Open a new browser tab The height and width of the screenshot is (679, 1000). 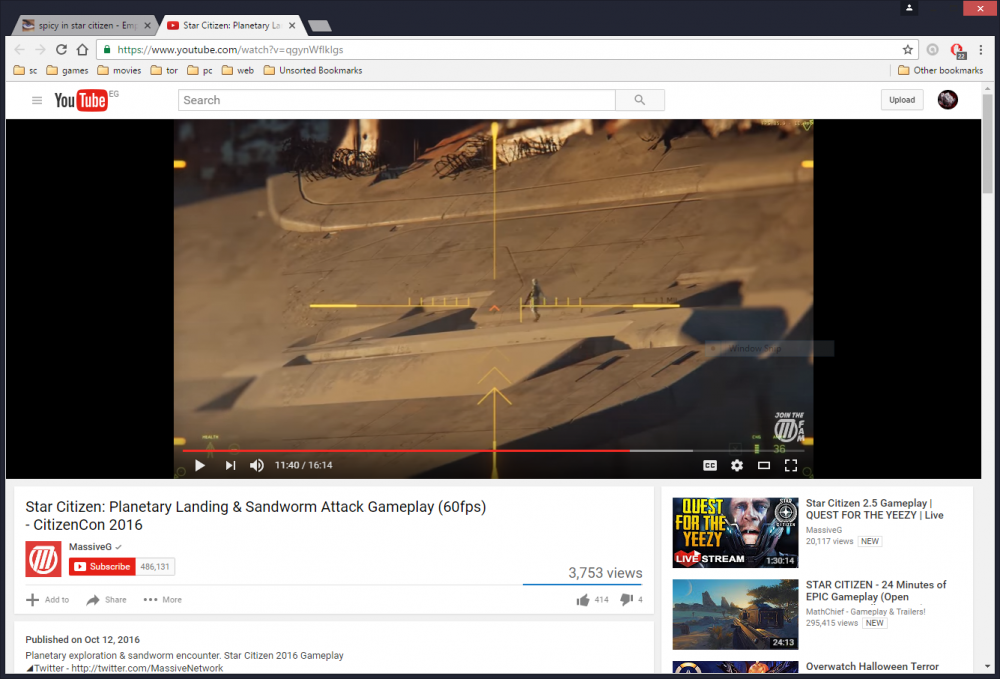click(320, 26)
